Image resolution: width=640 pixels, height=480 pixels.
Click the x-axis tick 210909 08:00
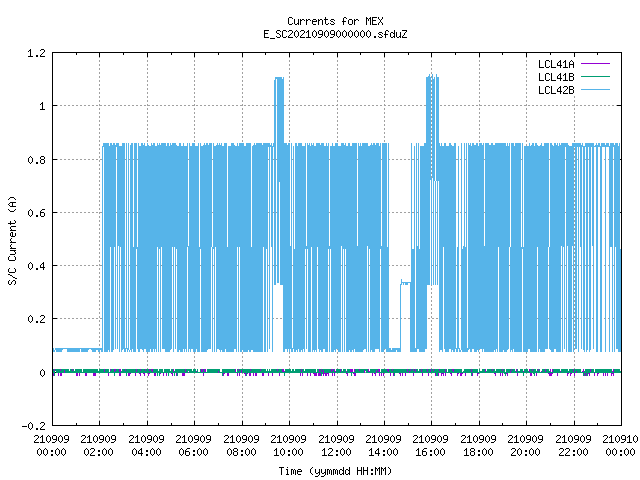[x=241, y=446]
